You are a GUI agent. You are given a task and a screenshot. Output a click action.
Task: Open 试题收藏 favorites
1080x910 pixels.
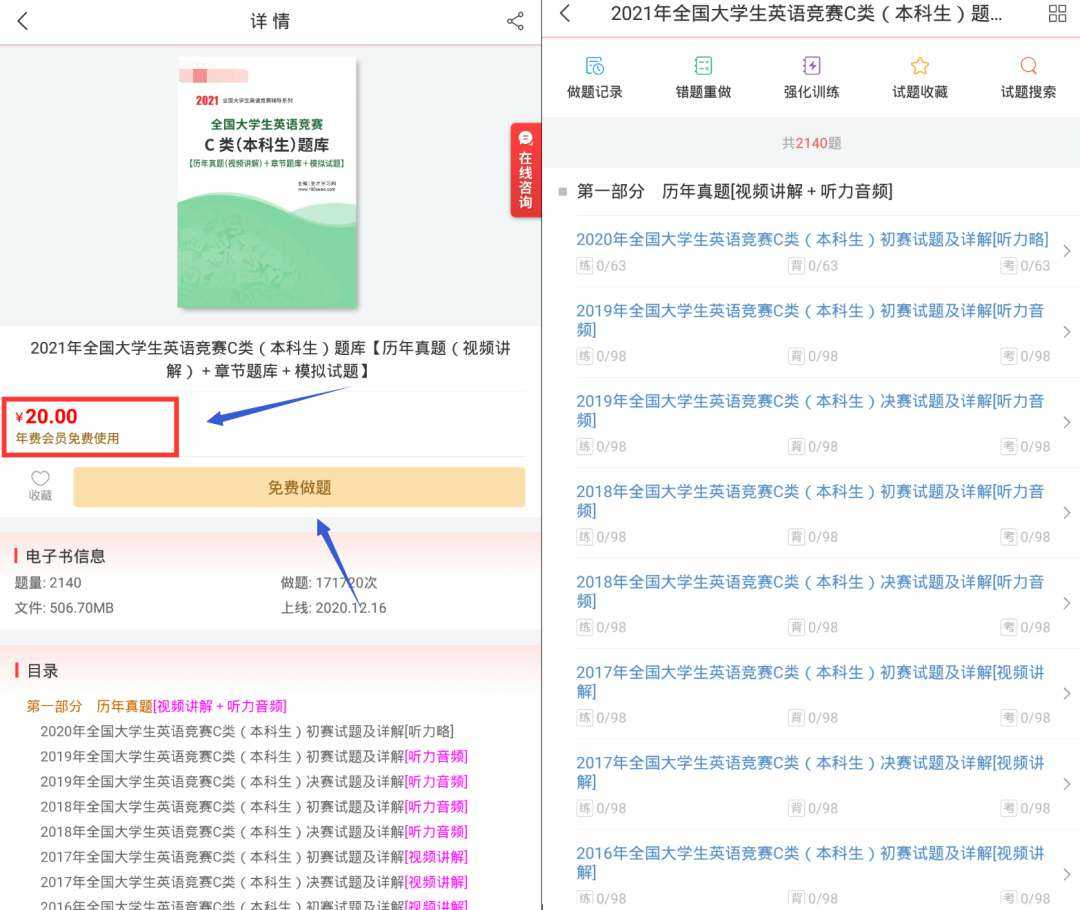[x=920, y=78]
